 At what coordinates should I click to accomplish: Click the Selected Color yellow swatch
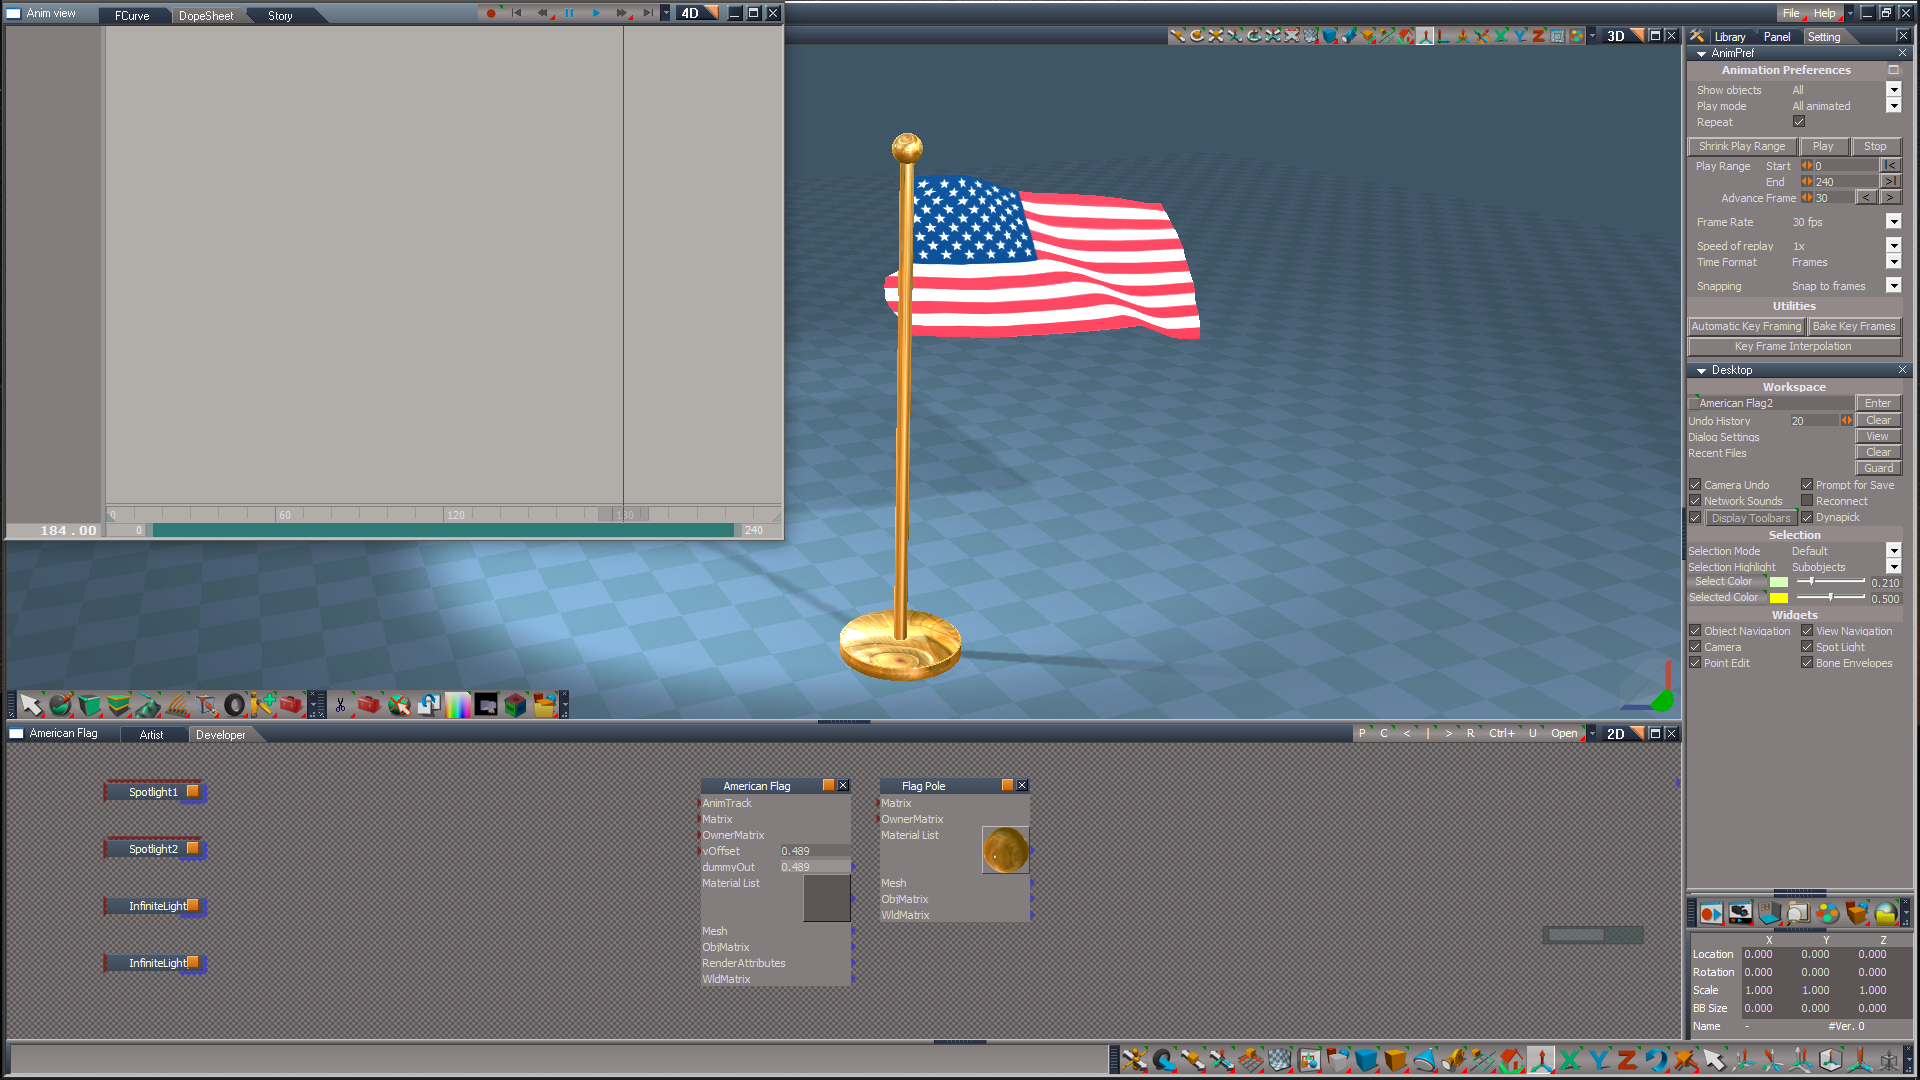click(x=1779, y=598)
